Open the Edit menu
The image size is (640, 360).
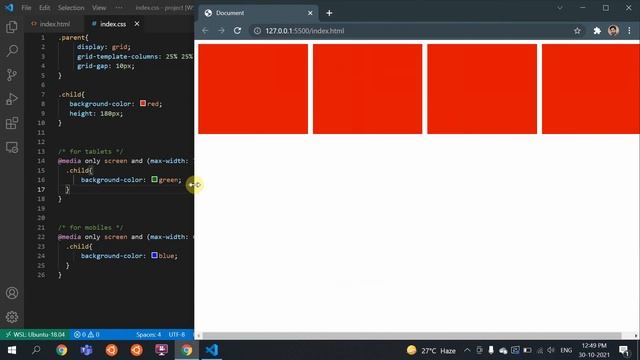pos(44,8)
